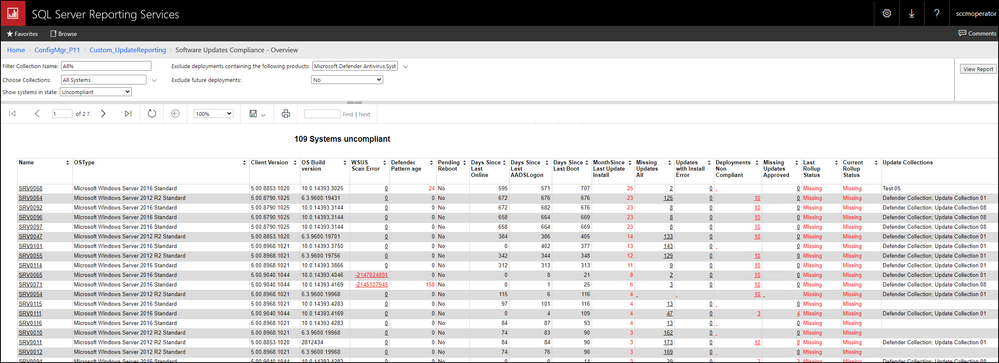Sort by Days Since Last Online column
999x363 pixels.
click(x=506, y=163)
